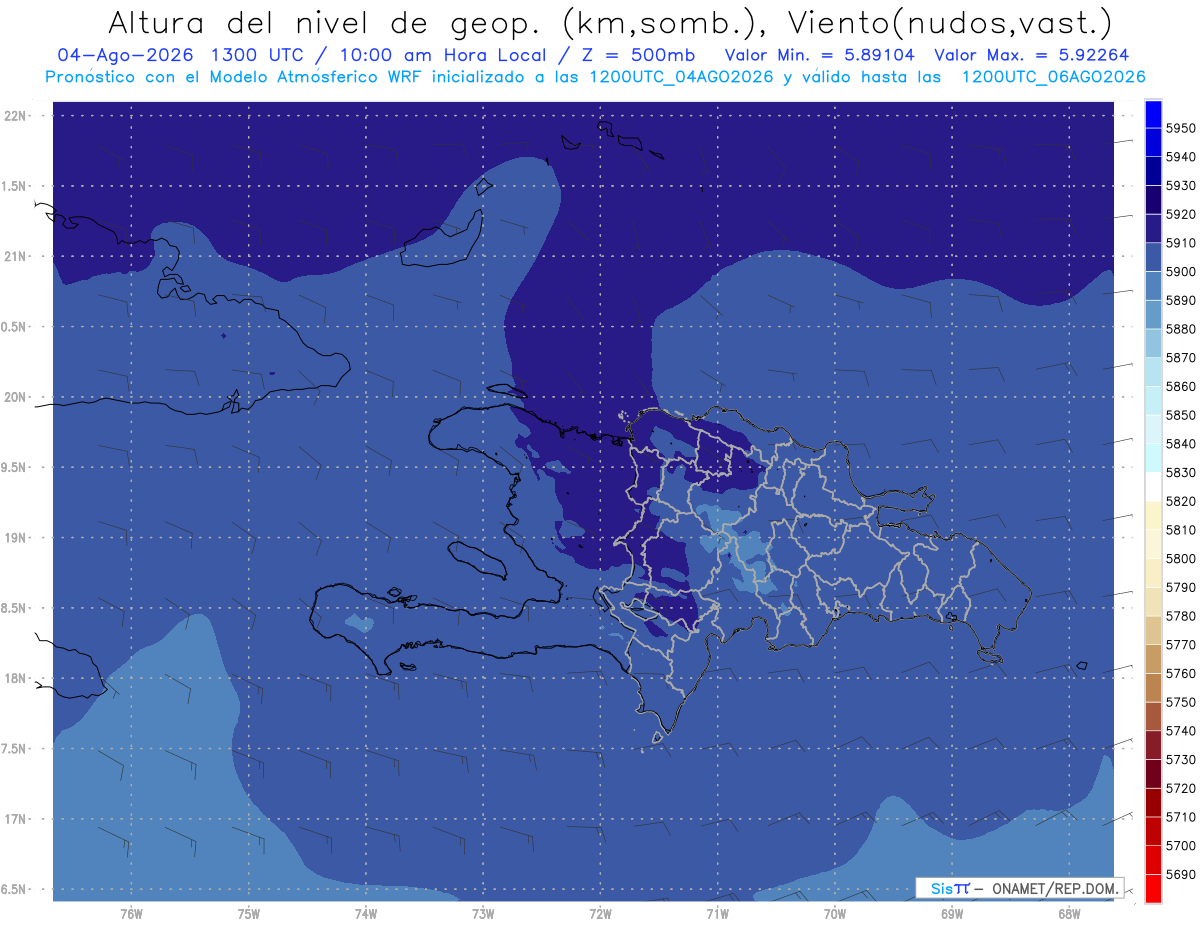
Task: Click the "5950" legend value
Action: tap(1181, 128)
